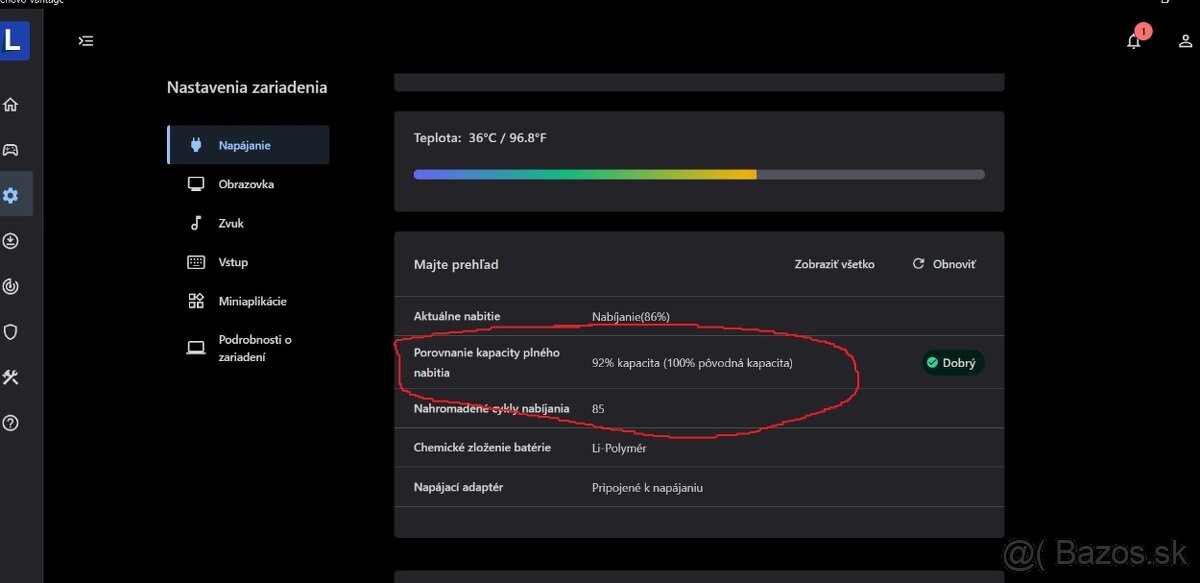This screenshot has width=1200, height=583.
Task: Open Podrobnosti o zariadení
Action: point(250,349)
